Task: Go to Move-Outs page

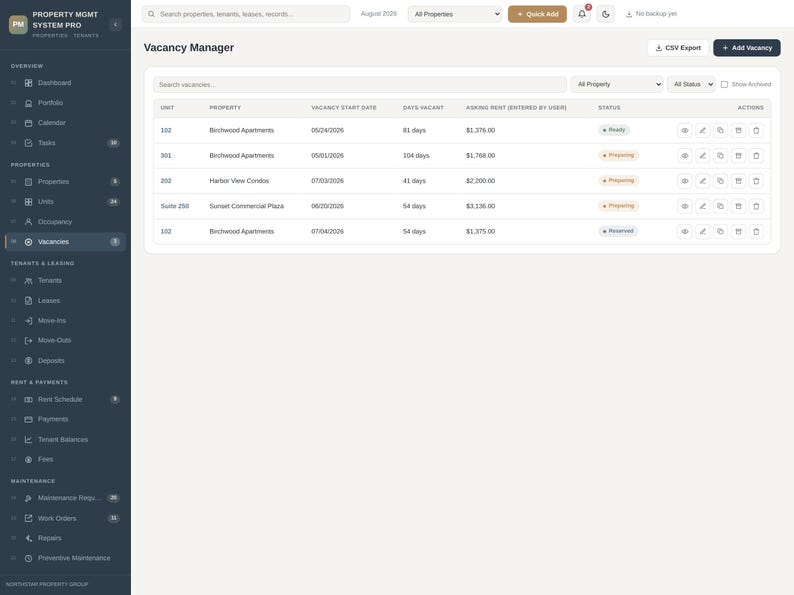Action: [x=65, y=340]
